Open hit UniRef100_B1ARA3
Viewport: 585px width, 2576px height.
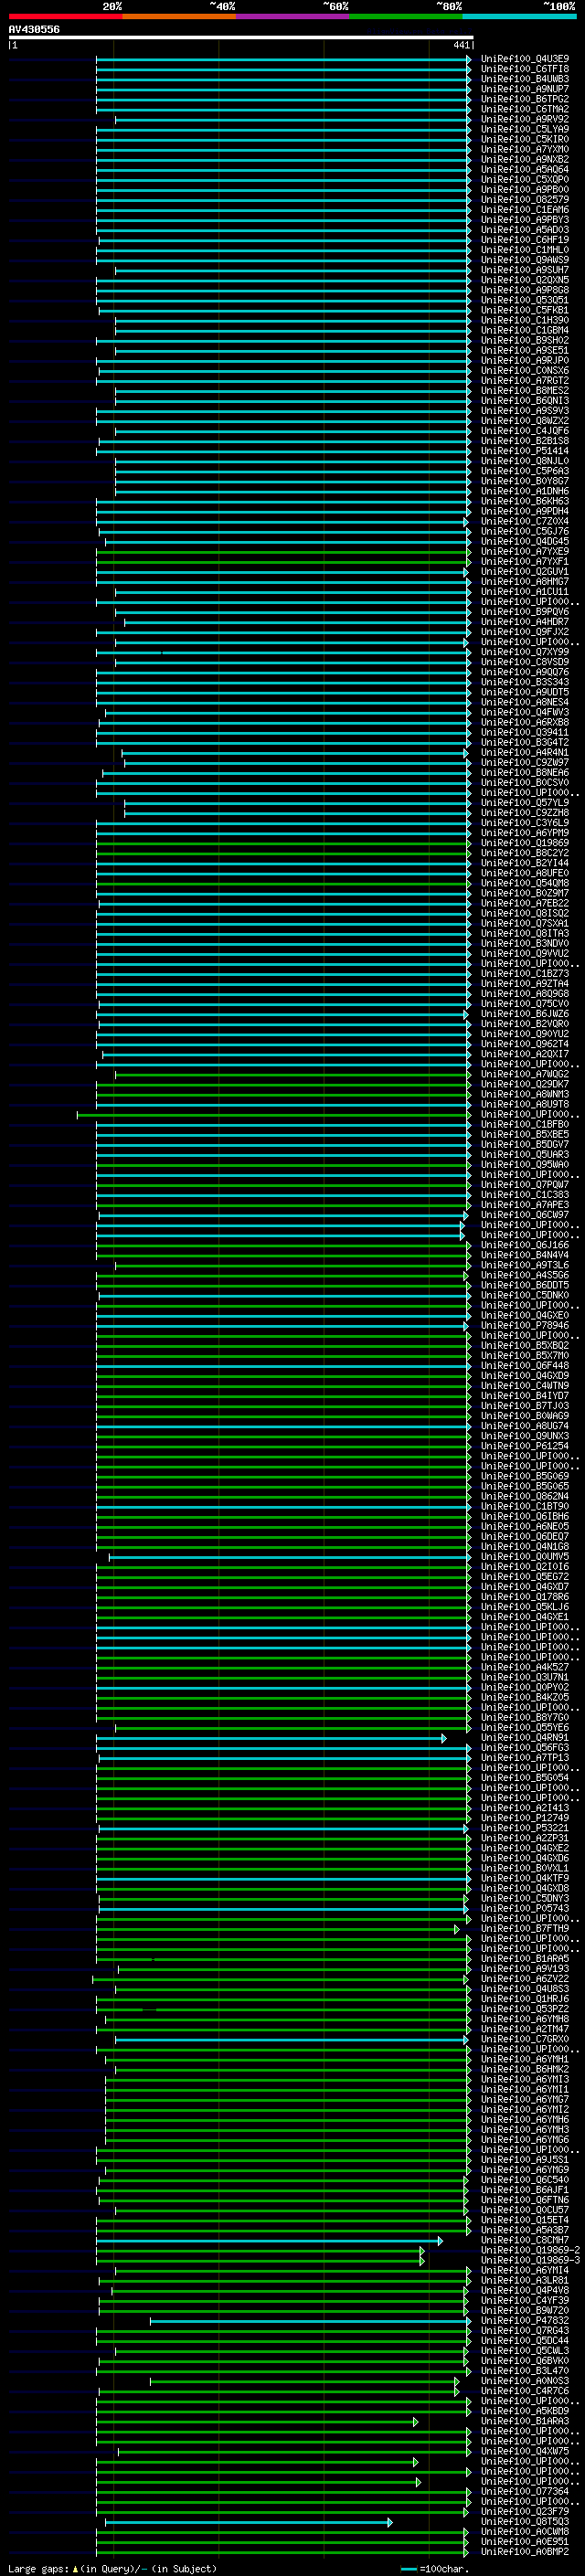point(525,2421)
